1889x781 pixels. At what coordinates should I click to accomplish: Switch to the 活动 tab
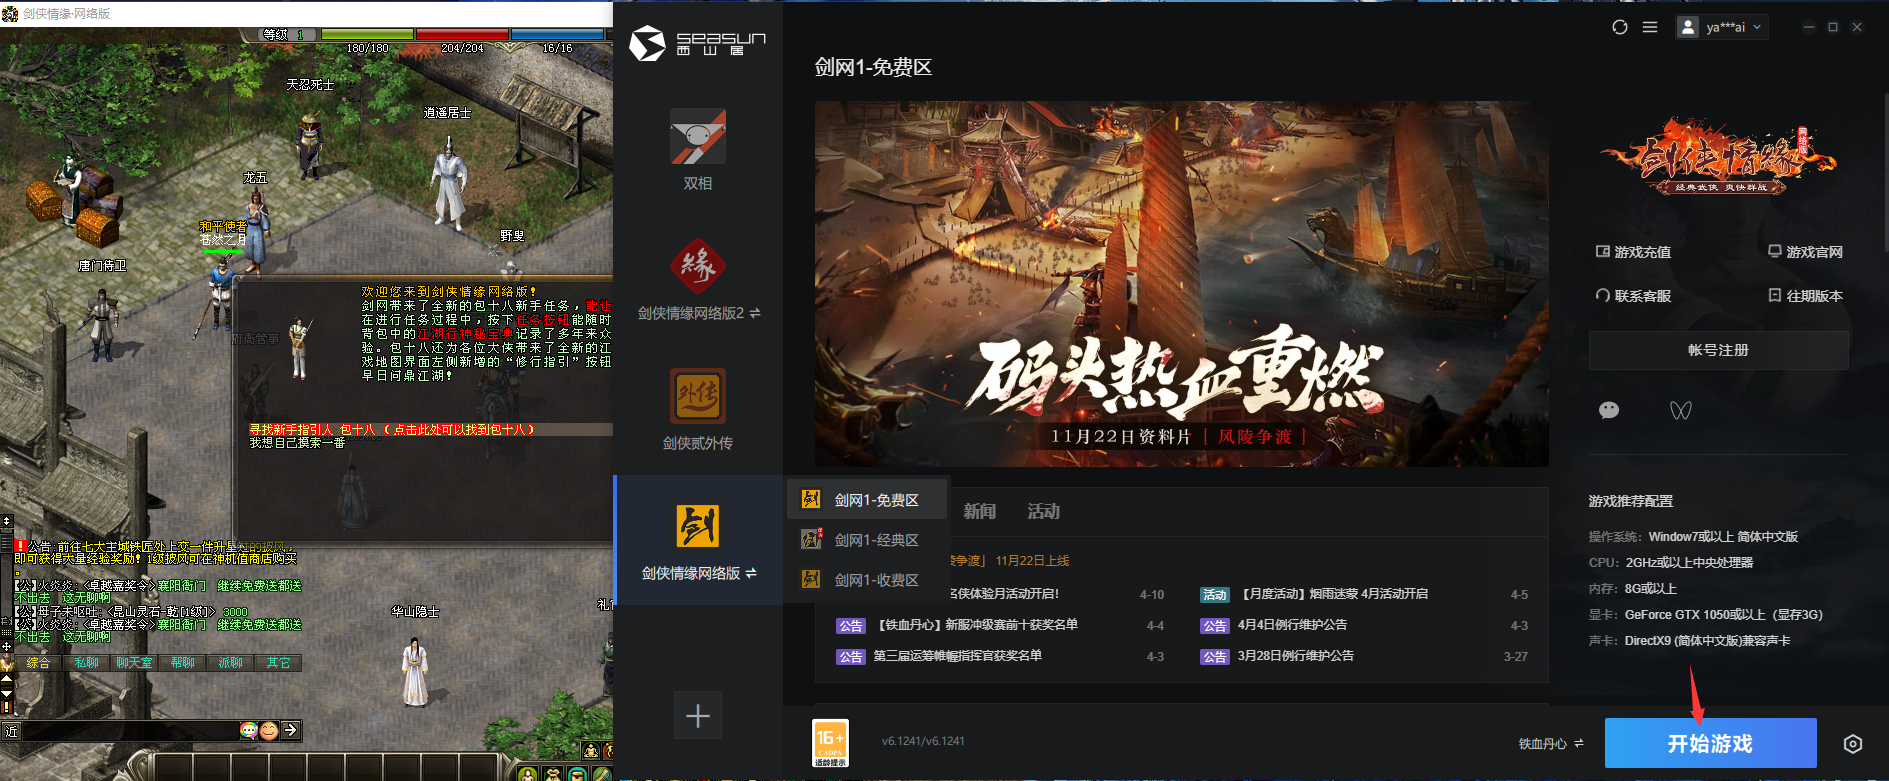pos(1044,511)
